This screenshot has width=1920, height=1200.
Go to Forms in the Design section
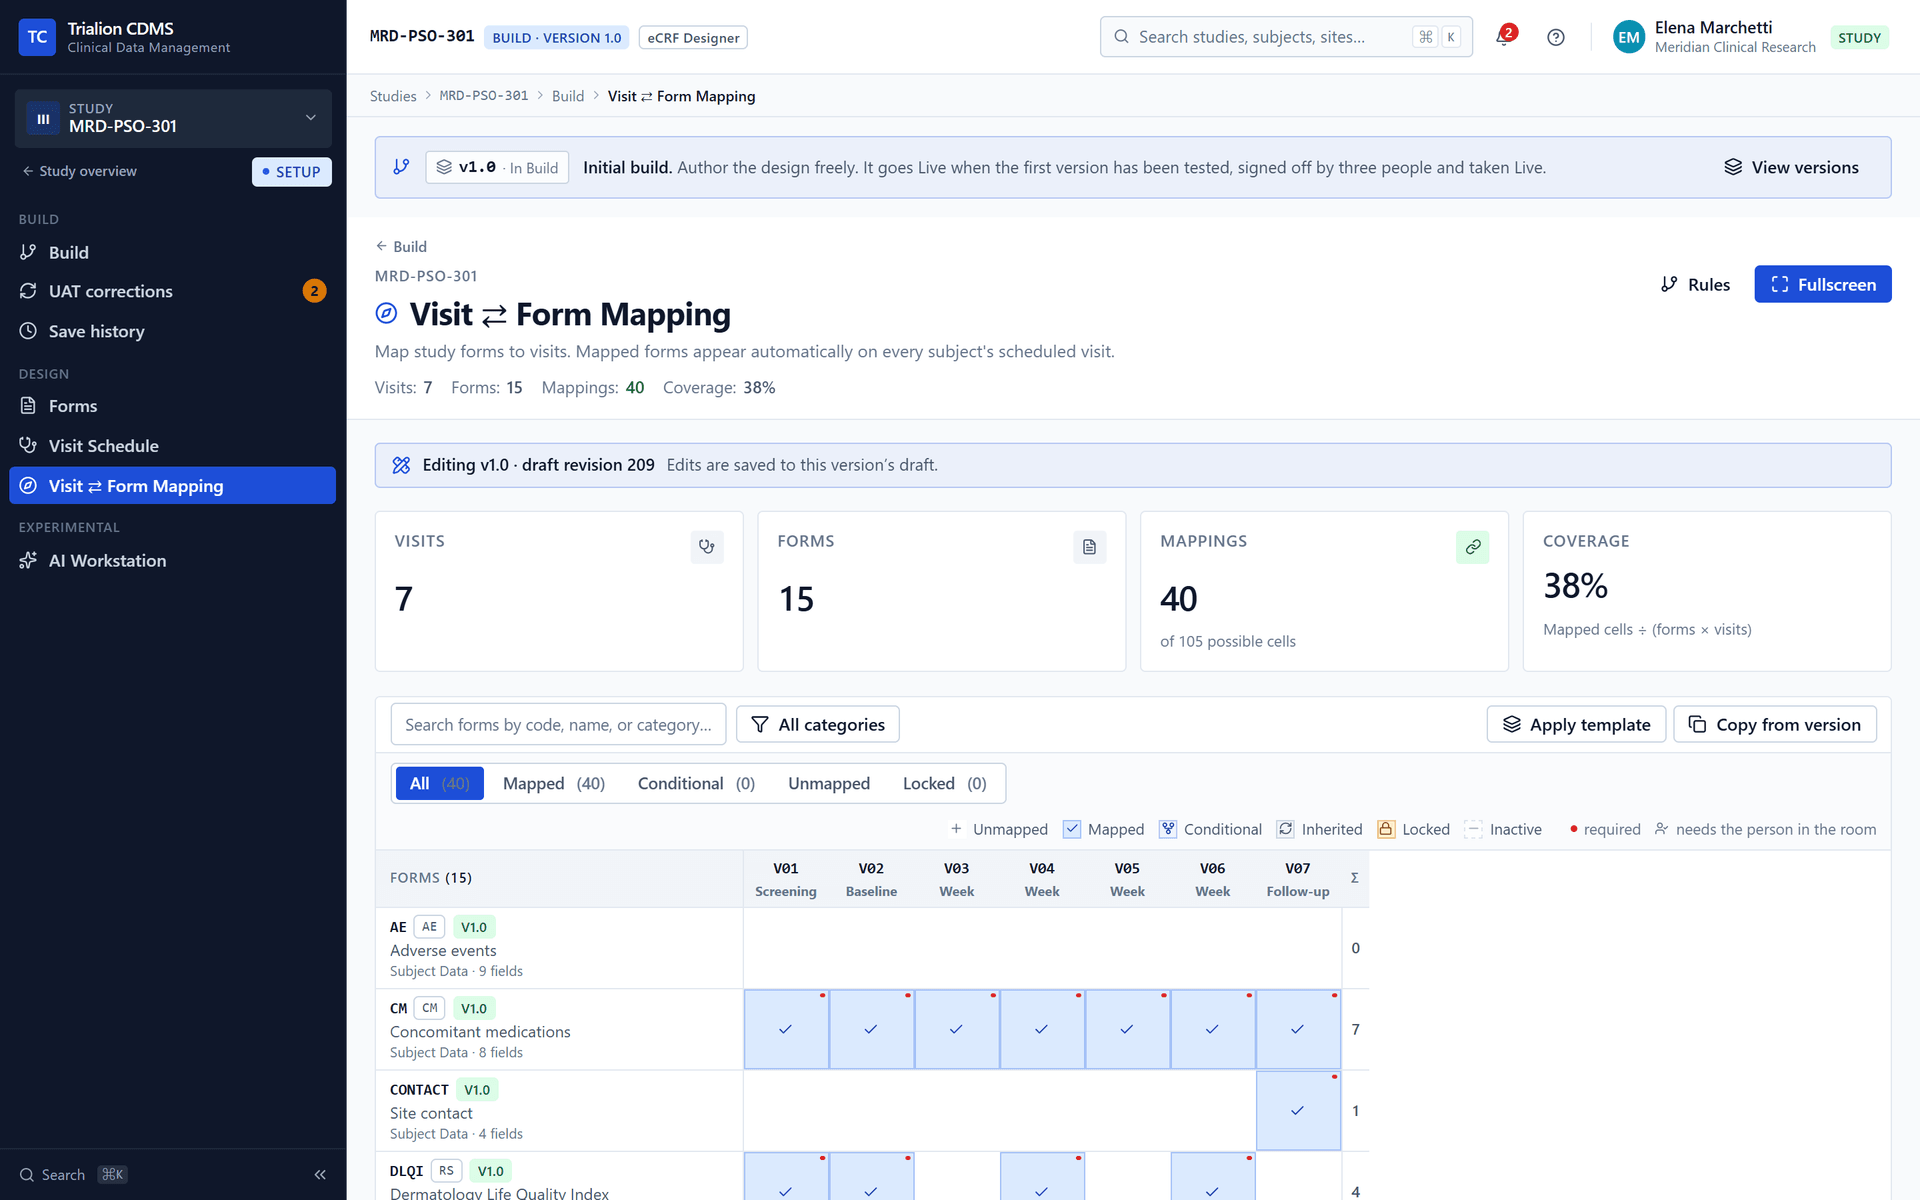click(172, 406)
